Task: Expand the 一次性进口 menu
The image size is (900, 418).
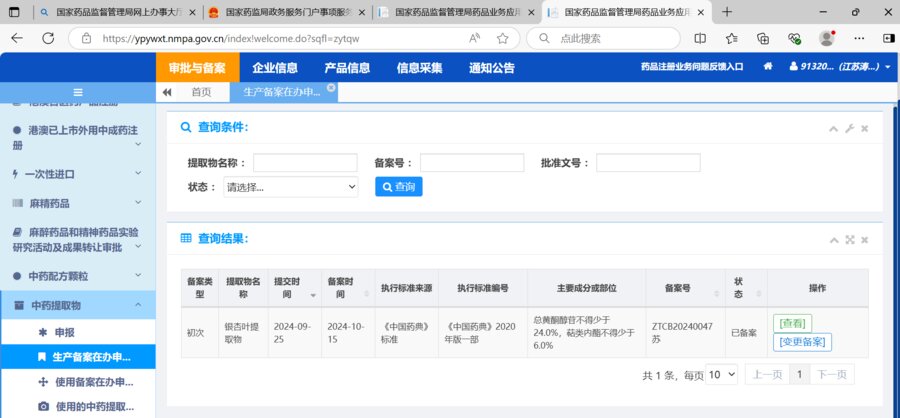Action: [x=77, y=174]
